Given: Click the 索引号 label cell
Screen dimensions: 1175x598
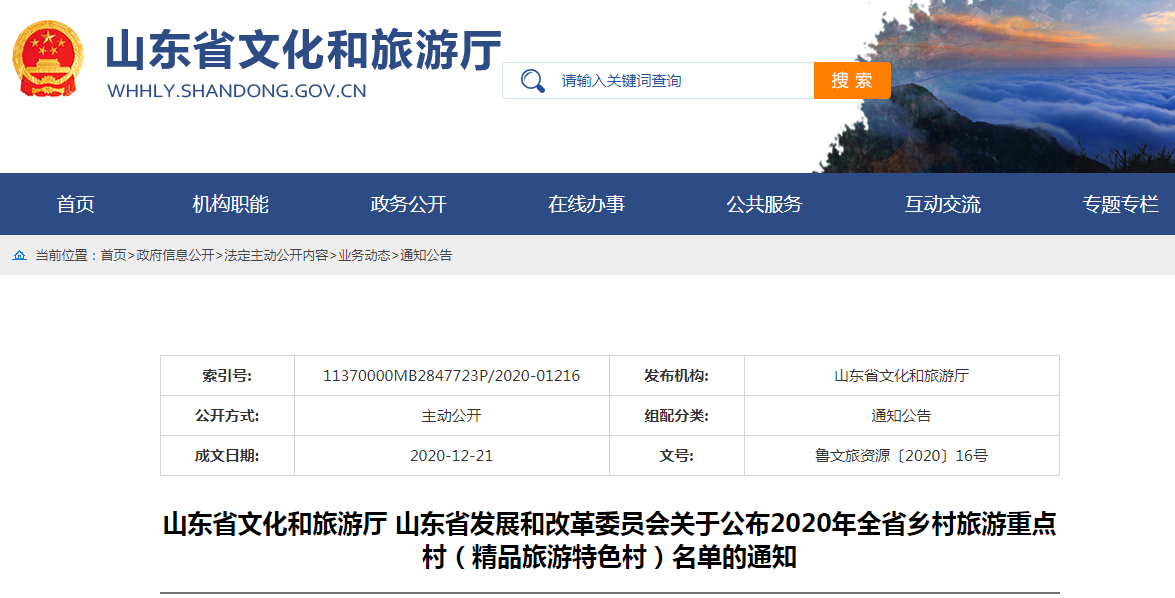Looking at the screenshot, I should [x=227, y=375].
